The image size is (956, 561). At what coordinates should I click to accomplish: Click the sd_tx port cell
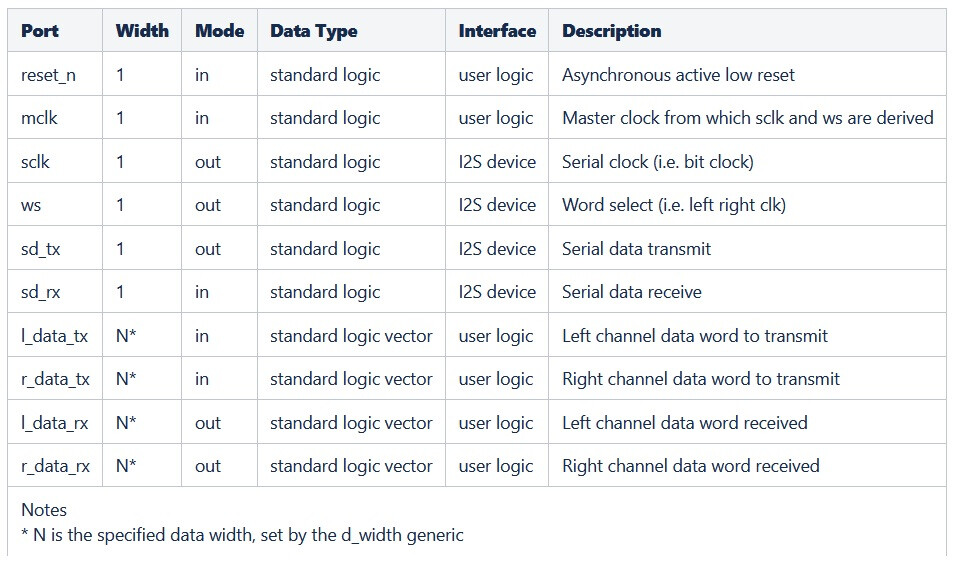tap(41, 249)
